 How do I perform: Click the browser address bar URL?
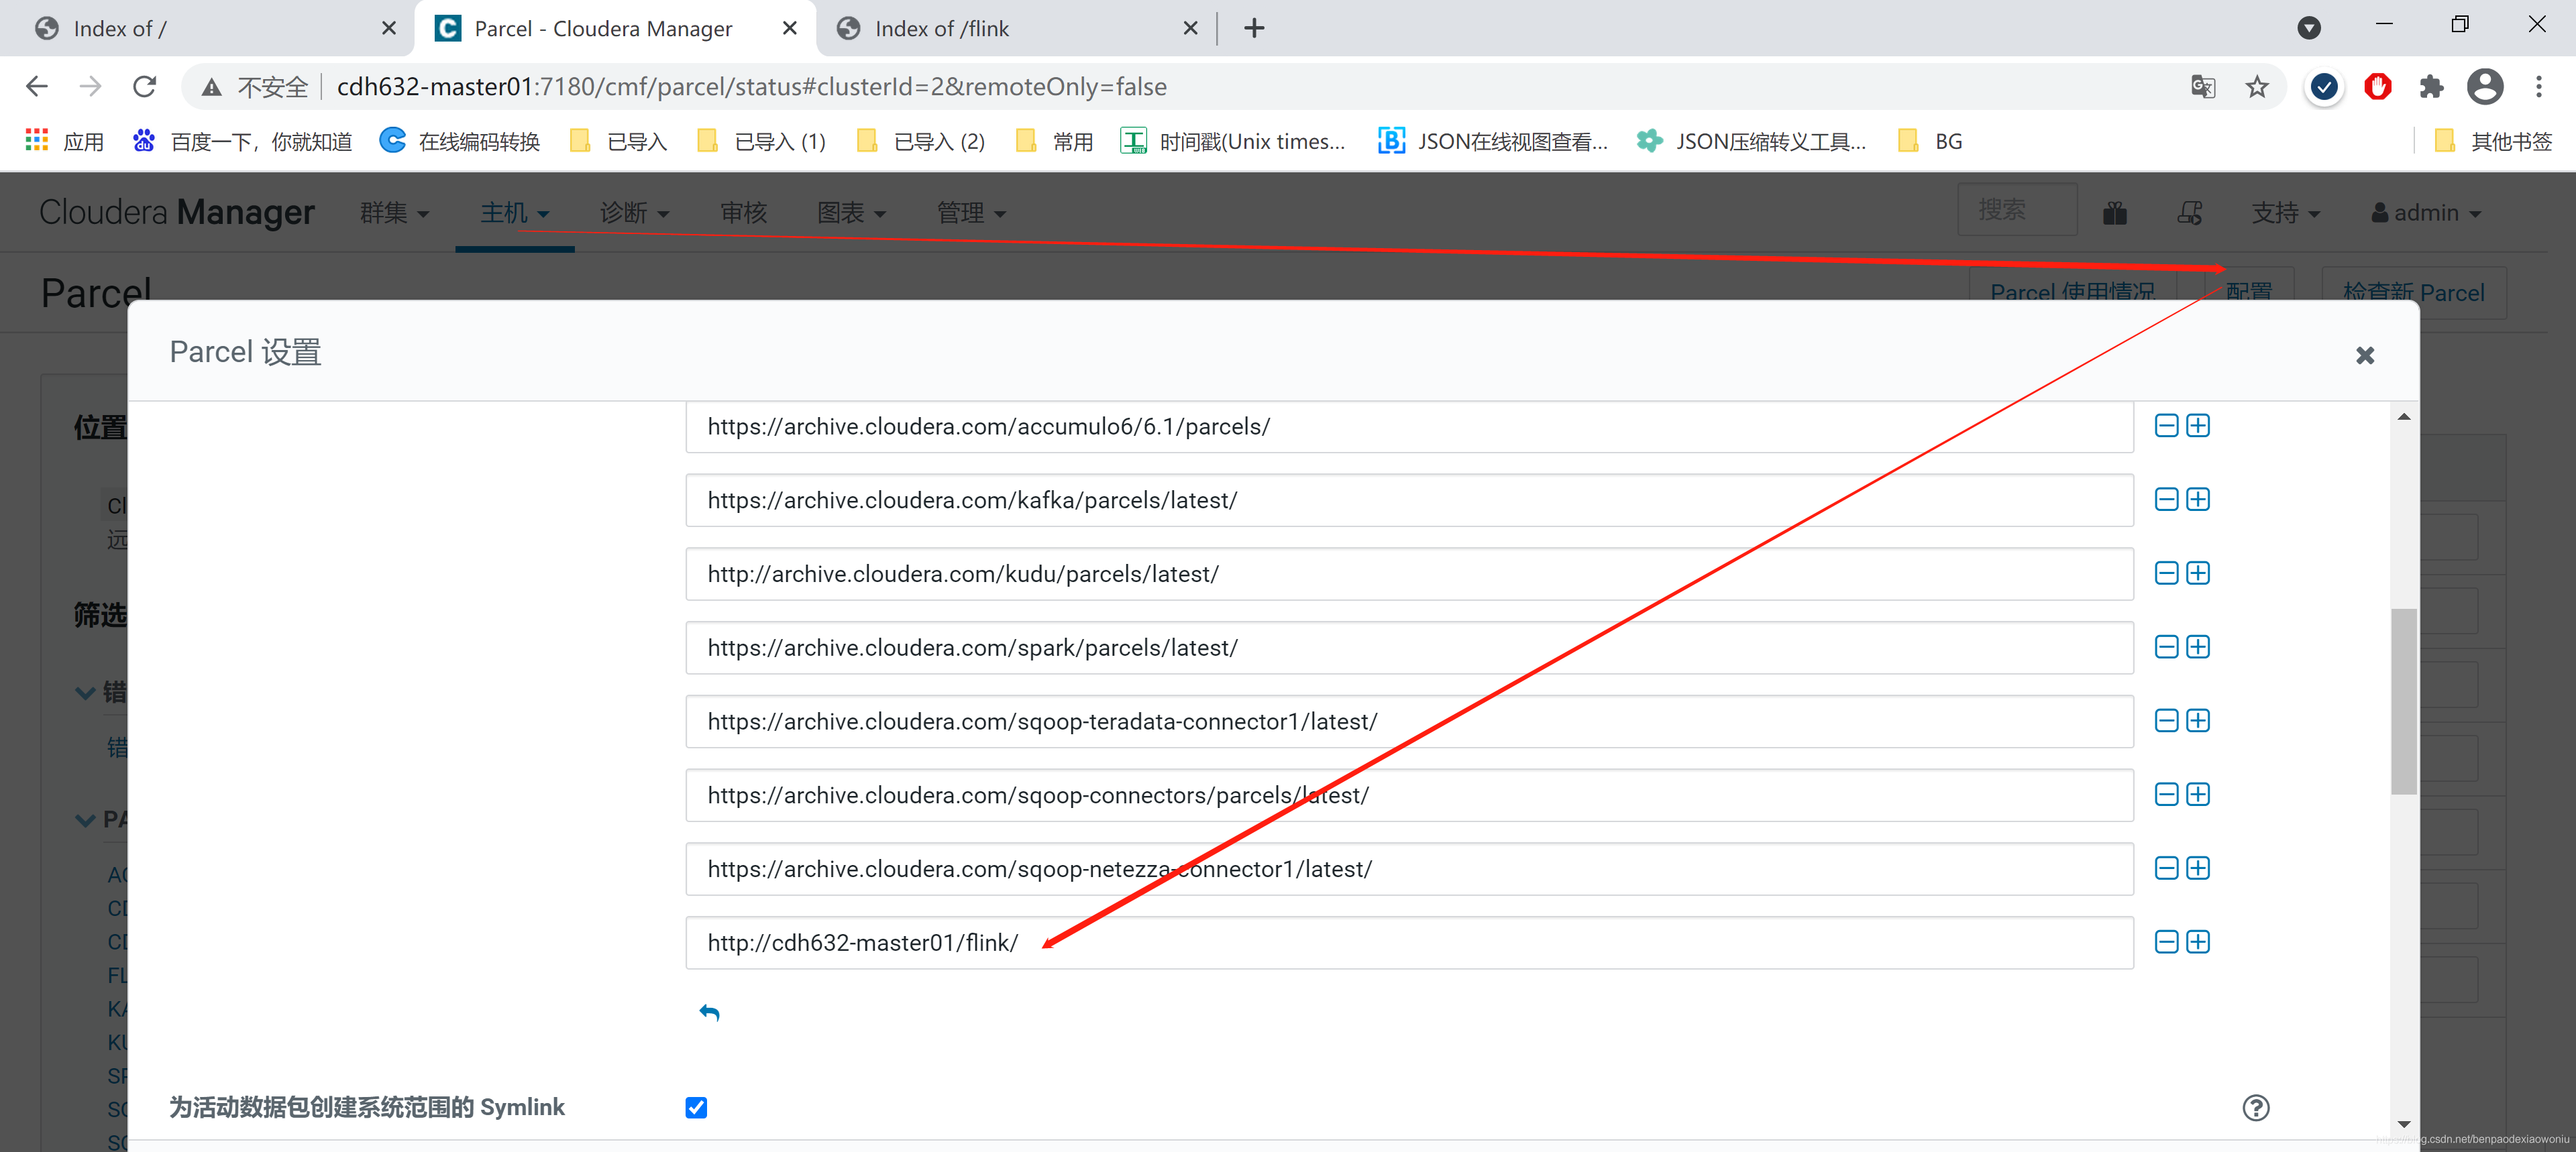point(752,87)
